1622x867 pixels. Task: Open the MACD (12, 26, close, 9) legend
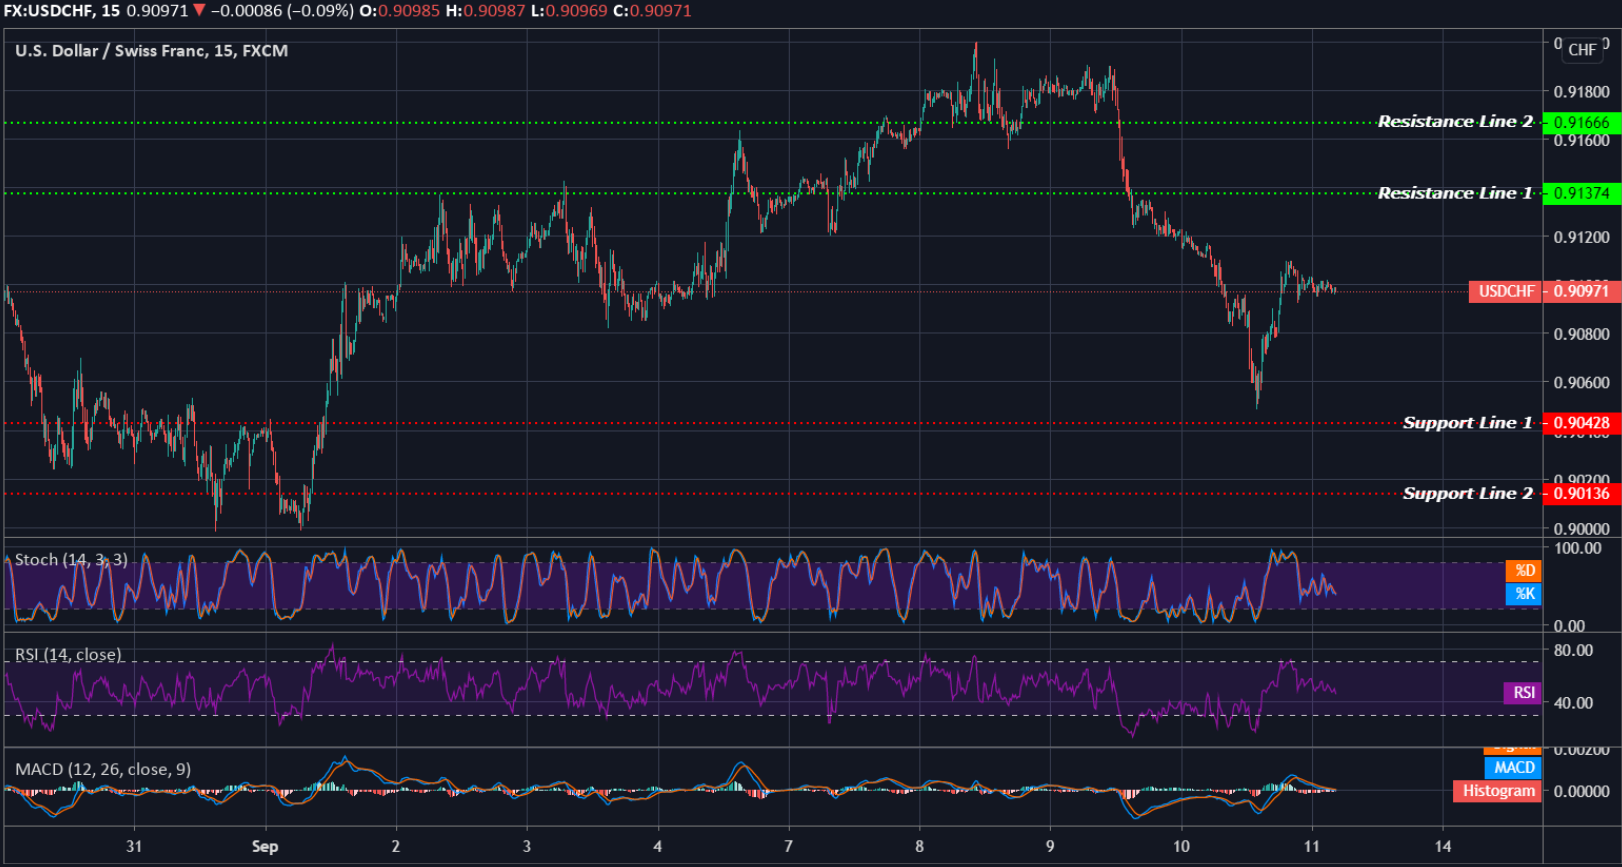click(103, 769)
